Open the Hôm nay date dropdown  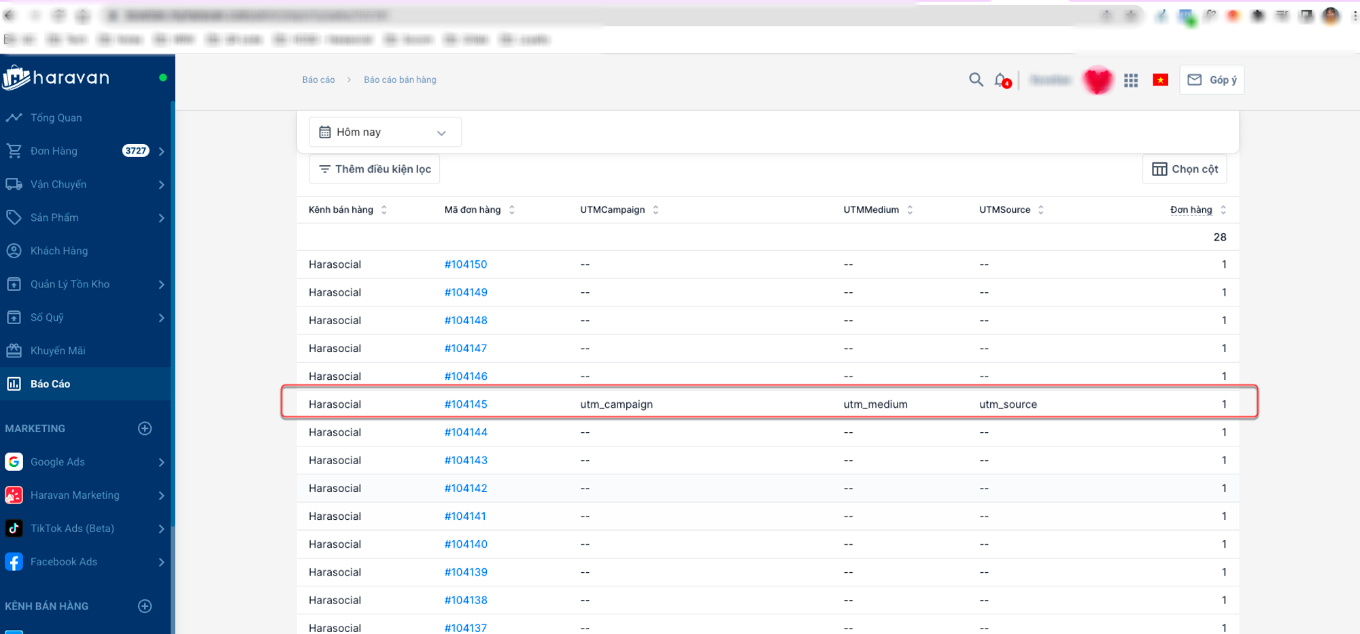384,132
